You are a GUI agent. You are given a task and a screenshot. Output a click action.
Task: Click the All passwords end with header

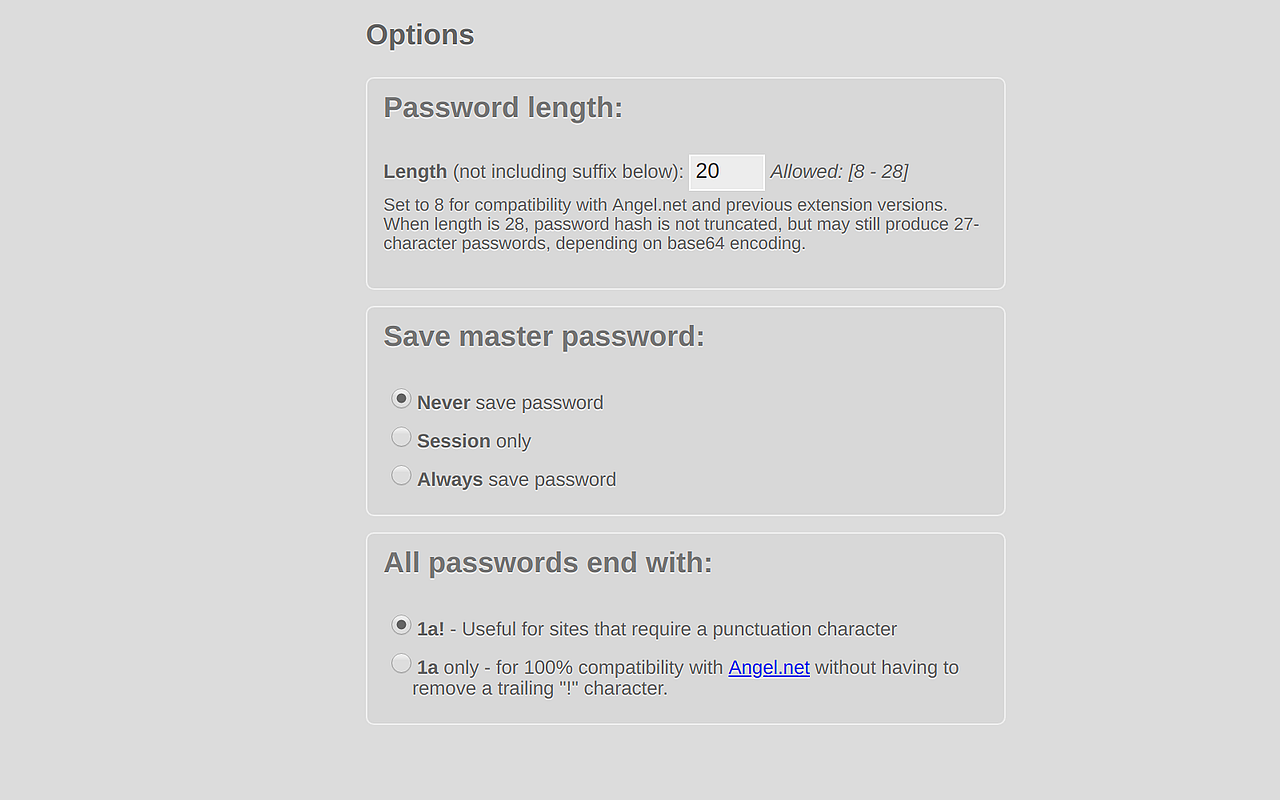click(x=546, y=562)
